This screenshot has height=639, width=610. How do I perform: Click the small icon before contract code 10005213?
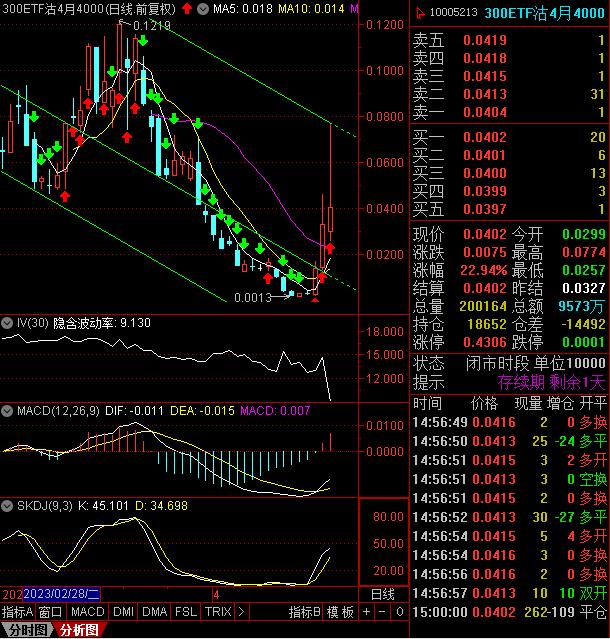pyautogui.click(x=421, y=12)
